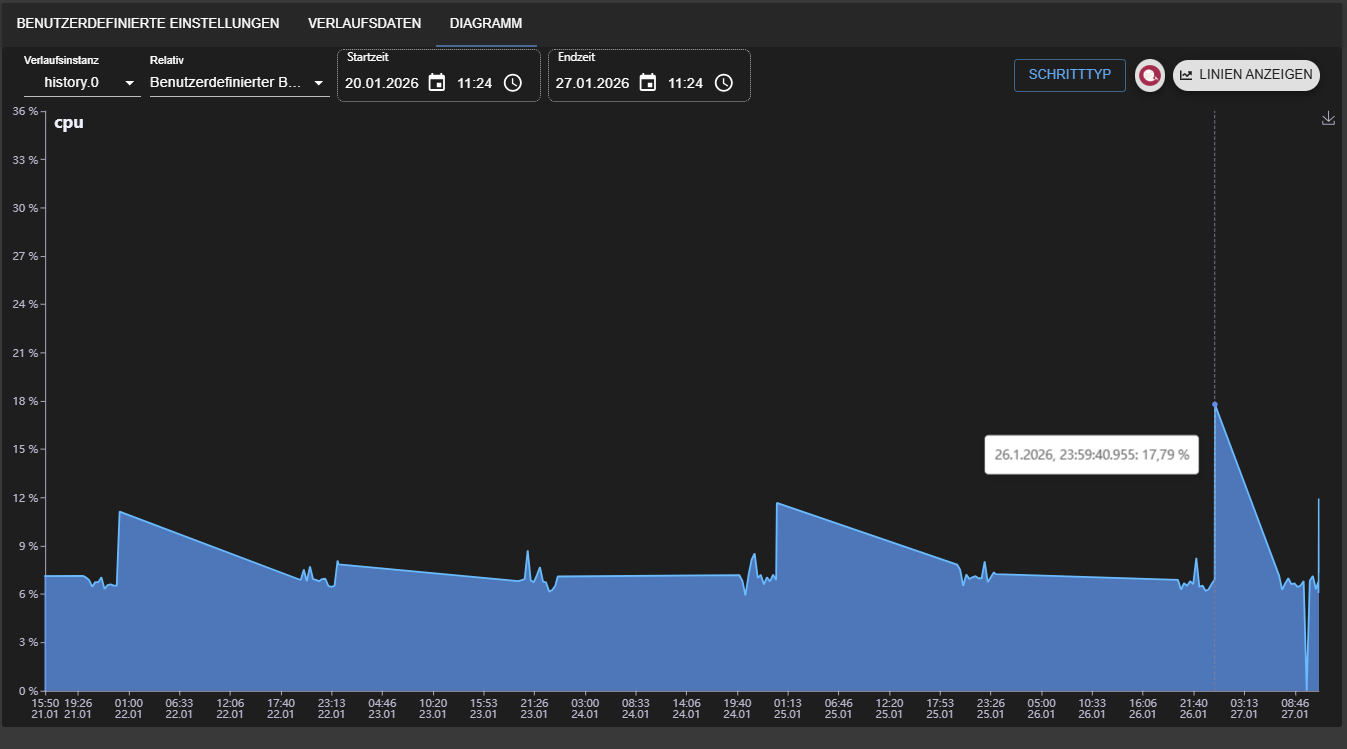Switch to BENUTZERDEFINIERTE EINSTELLUNGEN tab
Screen dimensions: 1347x749
[146, 22]
